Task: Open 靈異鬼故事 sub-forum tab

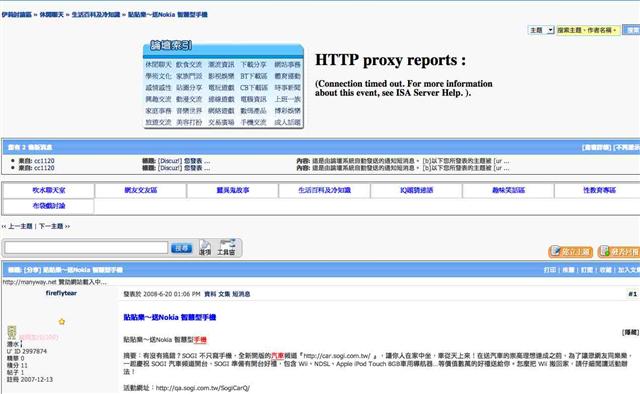Action: point(233,190)
